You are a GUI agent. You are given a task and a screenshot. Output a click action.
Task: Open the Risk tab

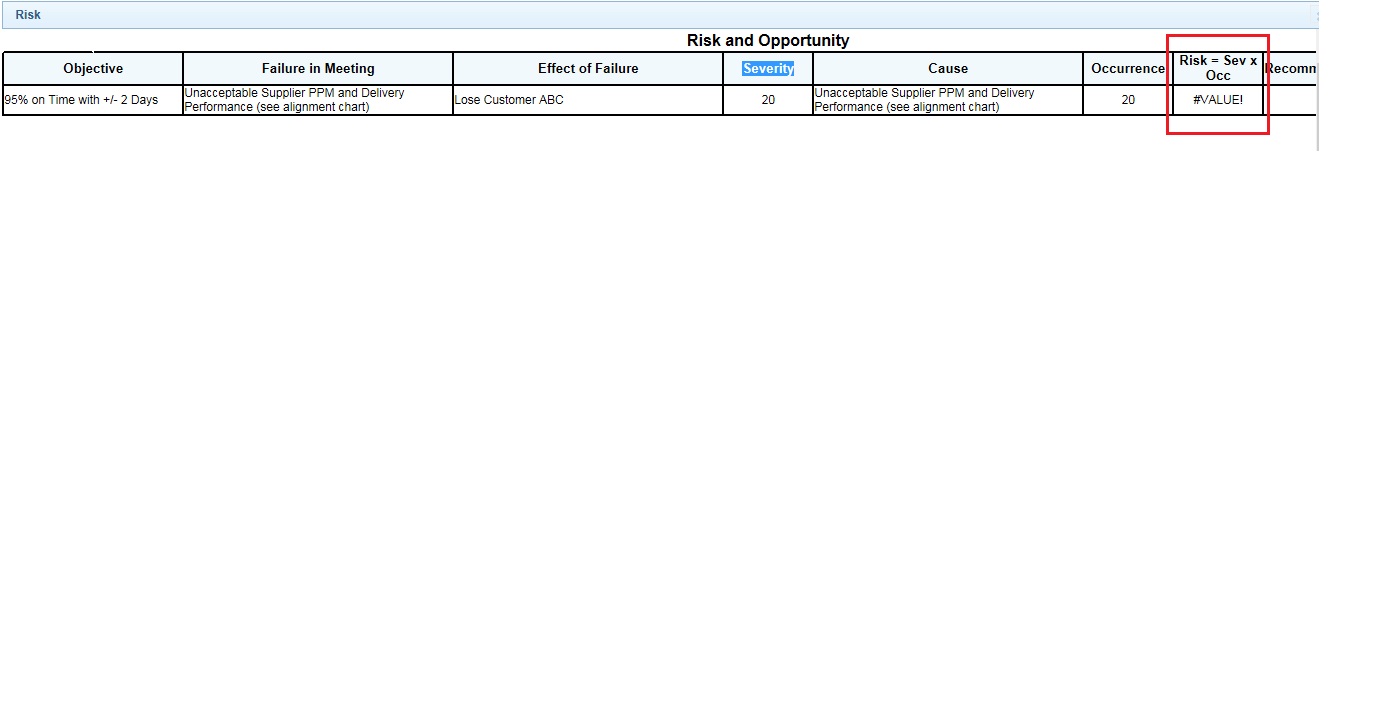(28, 15)
